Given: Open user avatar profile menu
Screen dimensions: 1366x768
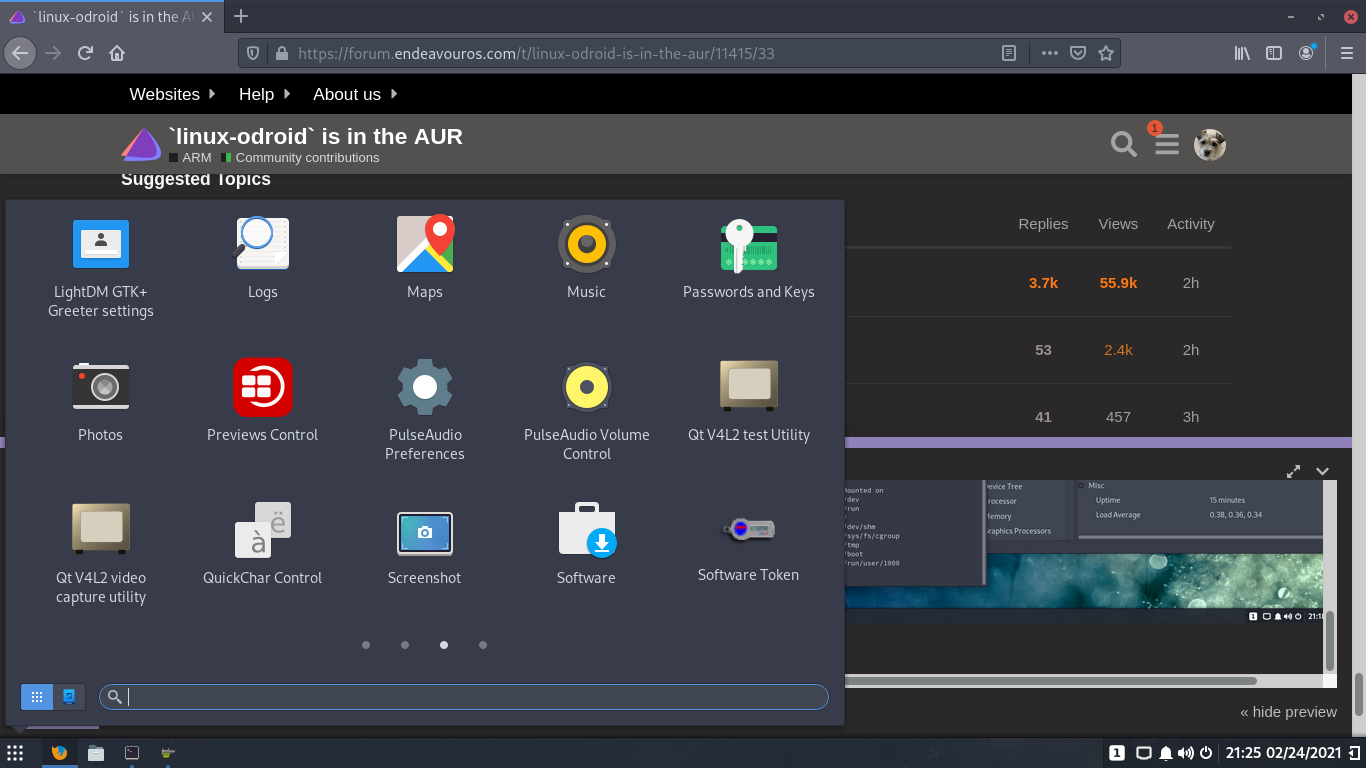Looking at the screenshot, I should (1210, 145).
